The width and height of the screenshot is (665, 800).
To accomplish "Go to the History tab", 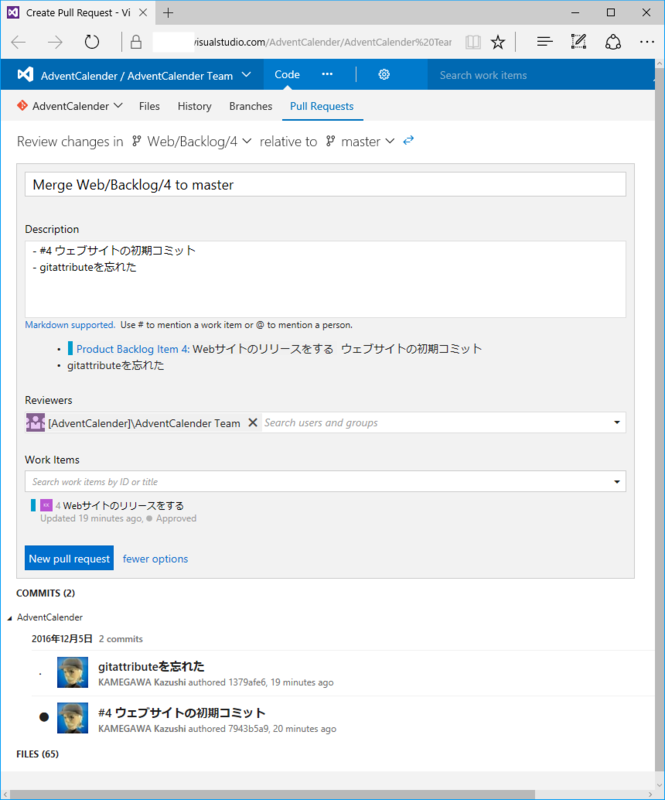I will click(x=194, y=106).
